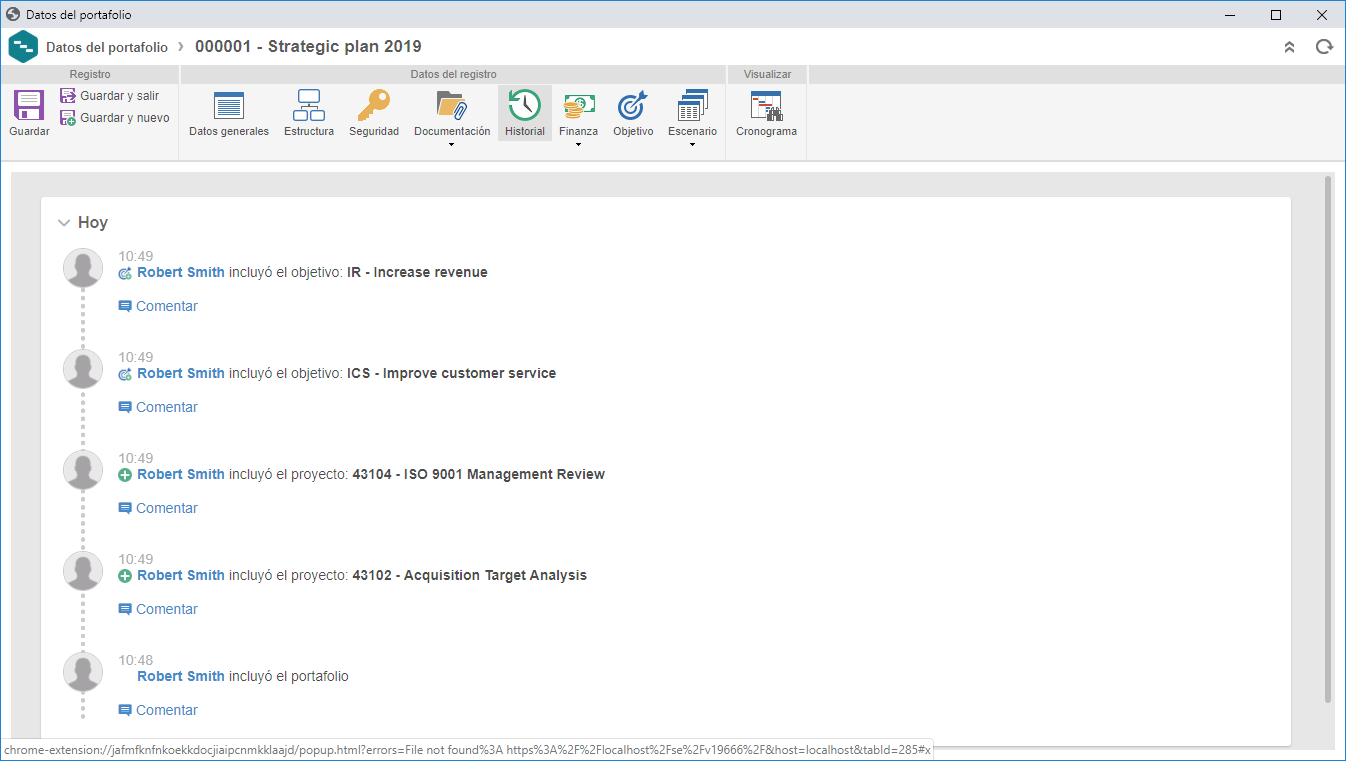Image resolution: width=1346 pixels, height=761 pixels.
Task: Click avatar beside IR - Increase revenue entry
Action: (83, 268)
